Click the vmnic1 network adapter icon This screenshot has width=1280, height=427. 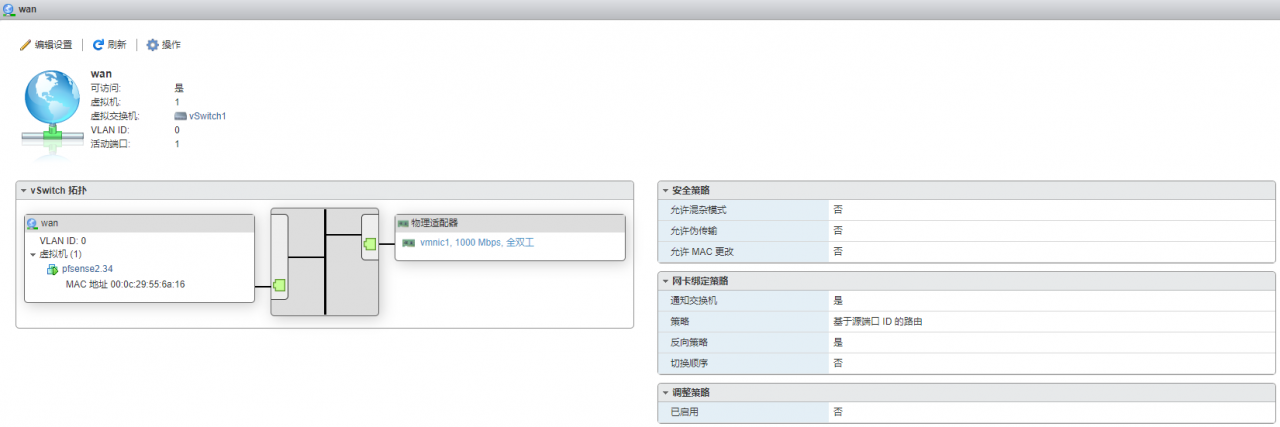click(x=408, y=242)
